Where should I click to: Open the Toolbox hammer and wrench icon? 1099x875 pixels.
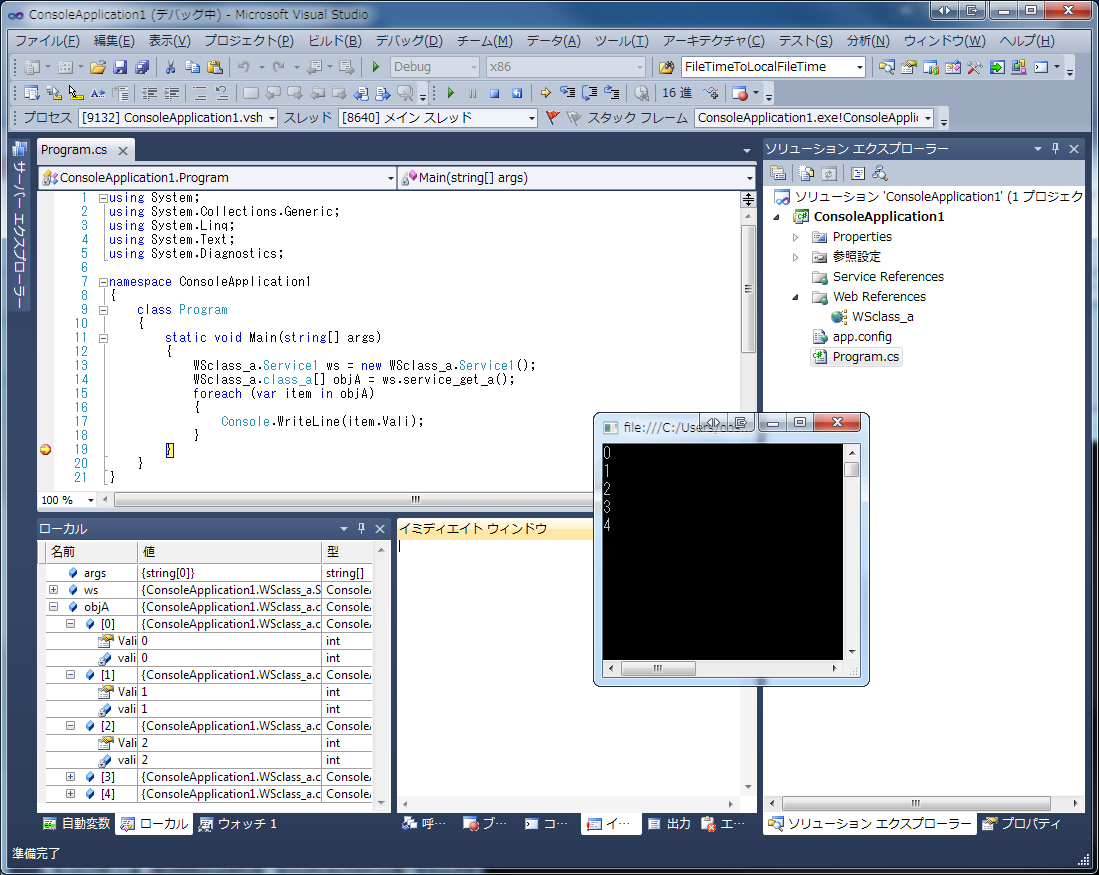click(x=974, y=67)
